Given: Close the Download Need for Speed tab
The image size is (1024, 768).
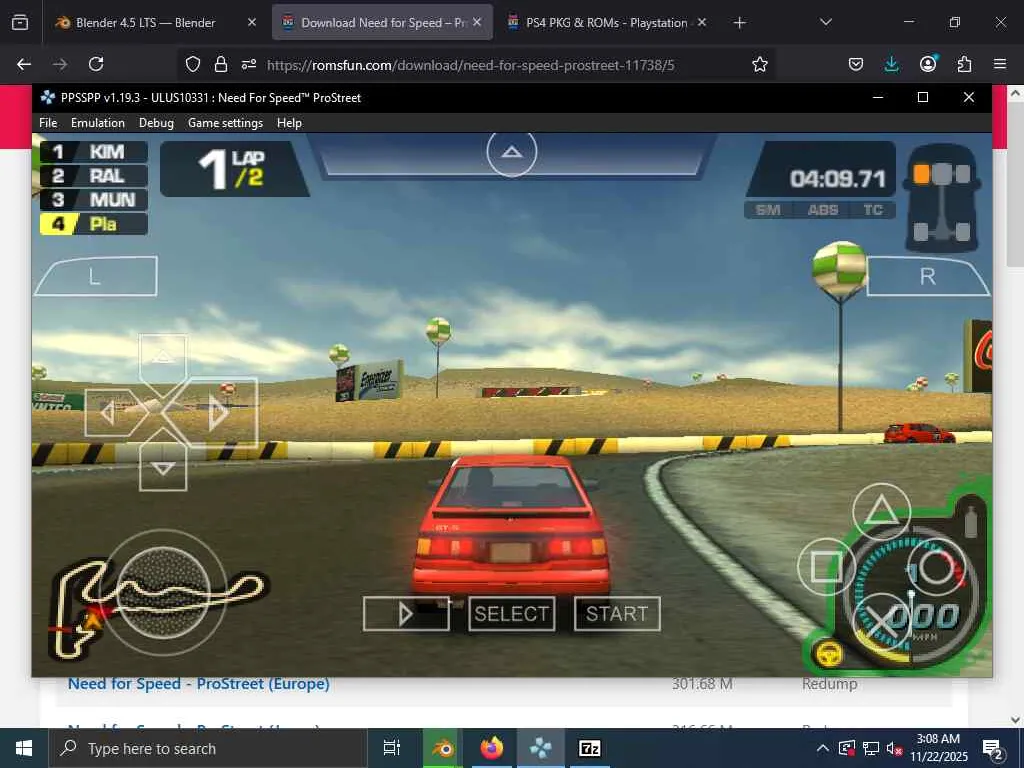Looking at the screenshot, I should point(477,22).
